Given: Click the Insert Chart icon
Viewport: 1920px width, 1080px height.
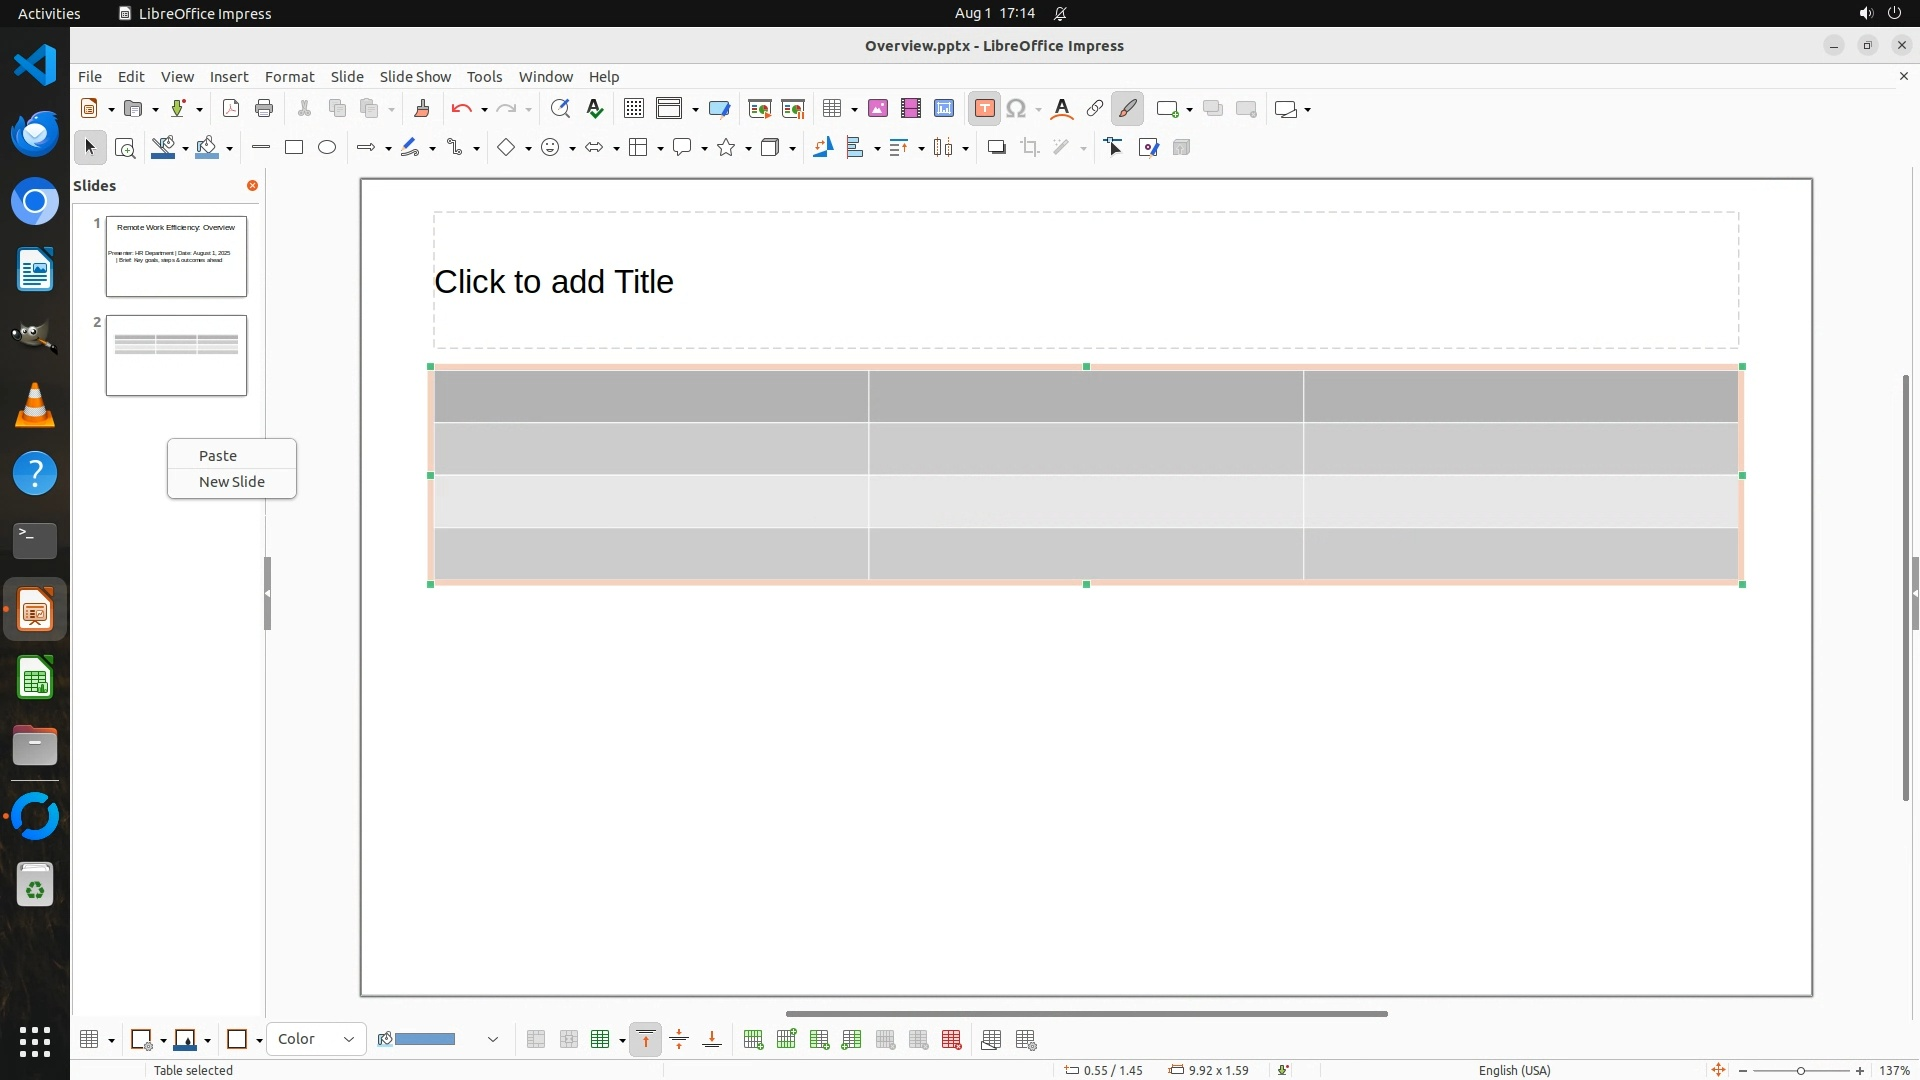Looking at the screenshot, I should click(x=944, y=109).
